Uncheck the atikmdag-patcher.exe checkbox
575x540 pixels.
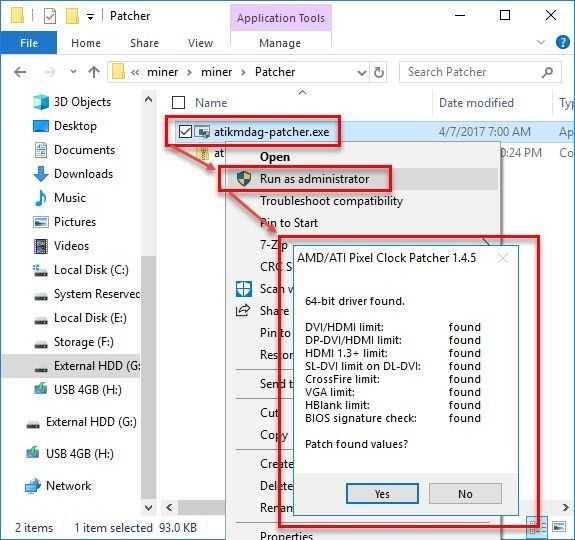185,132
